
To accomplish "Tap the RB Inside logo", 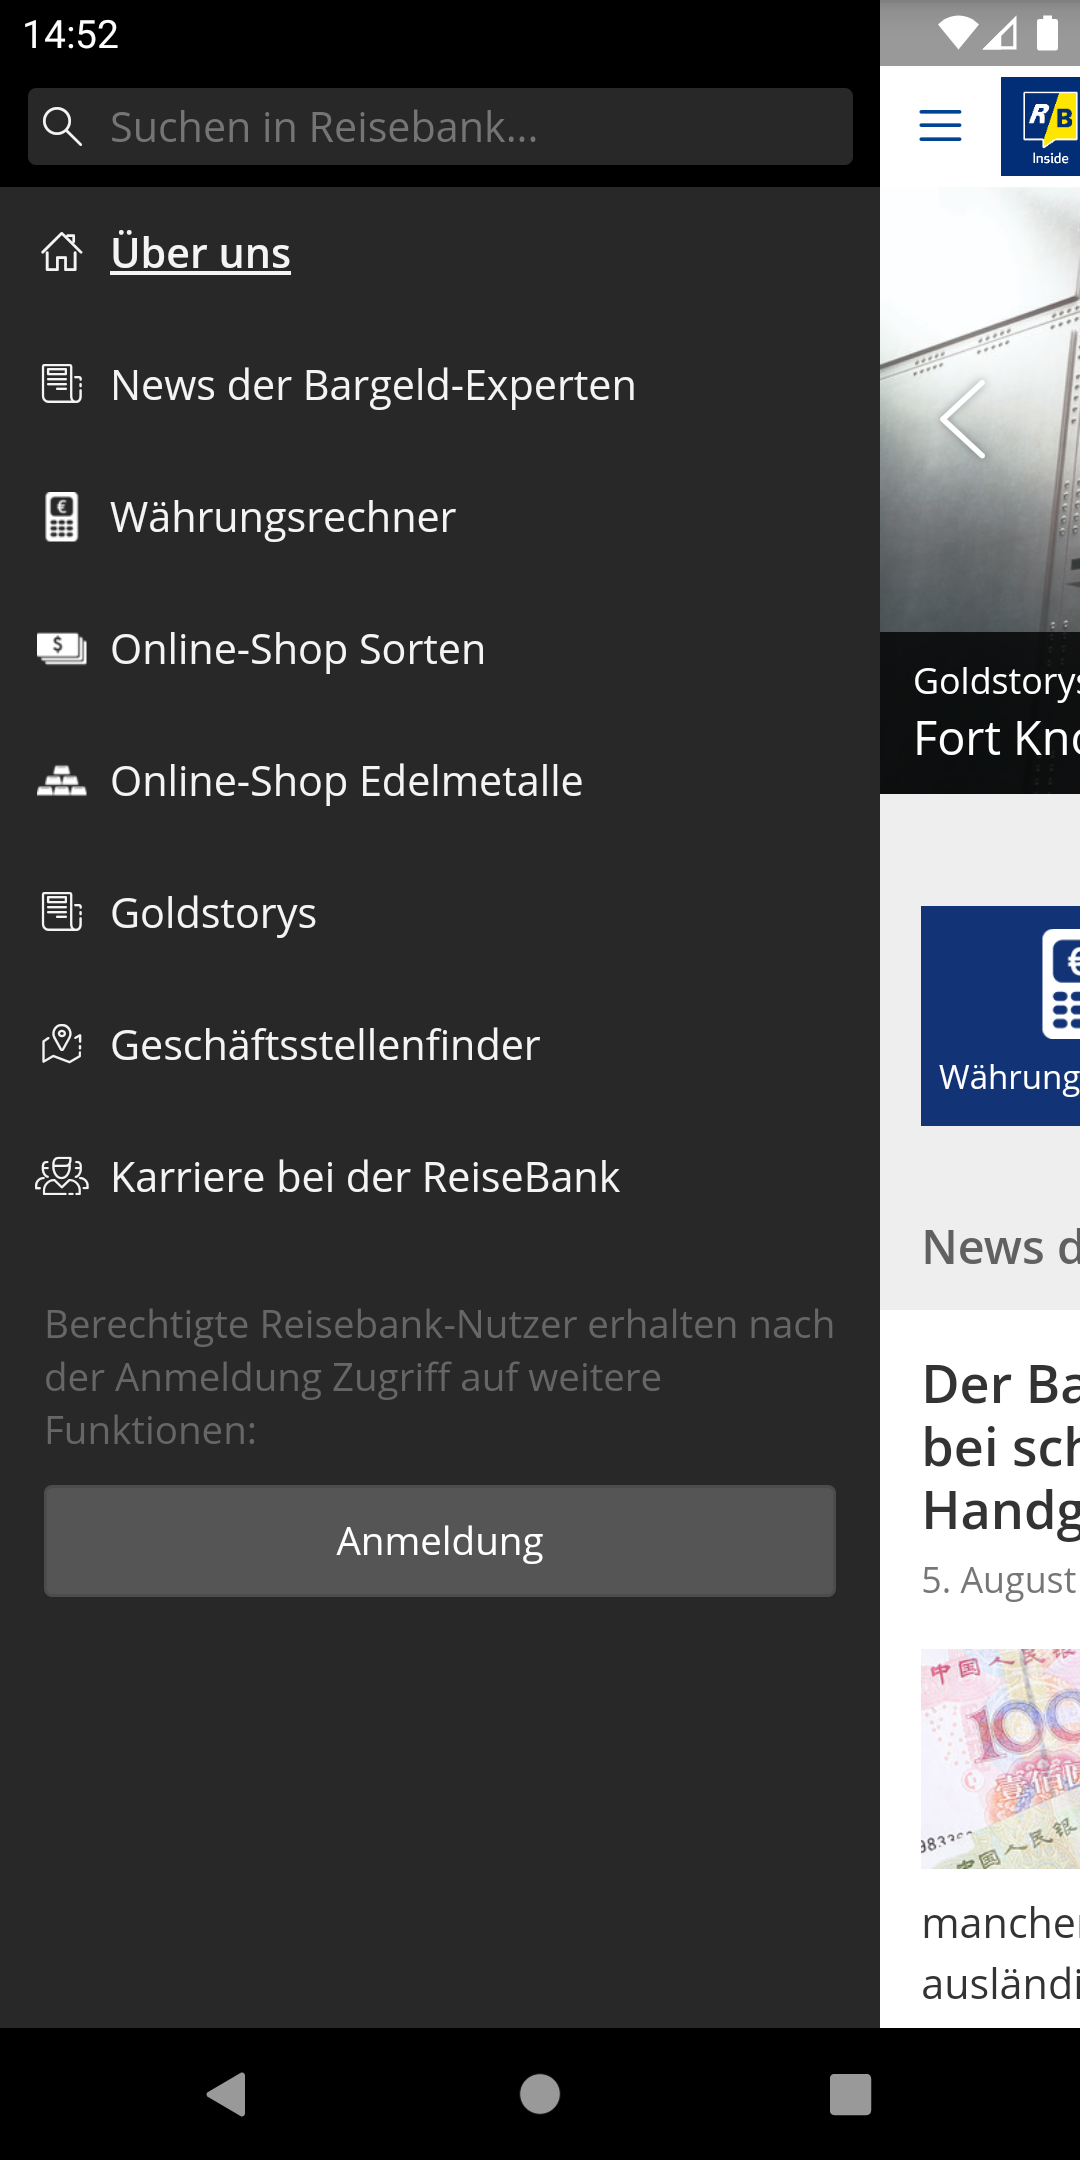I will (1040, 126).
